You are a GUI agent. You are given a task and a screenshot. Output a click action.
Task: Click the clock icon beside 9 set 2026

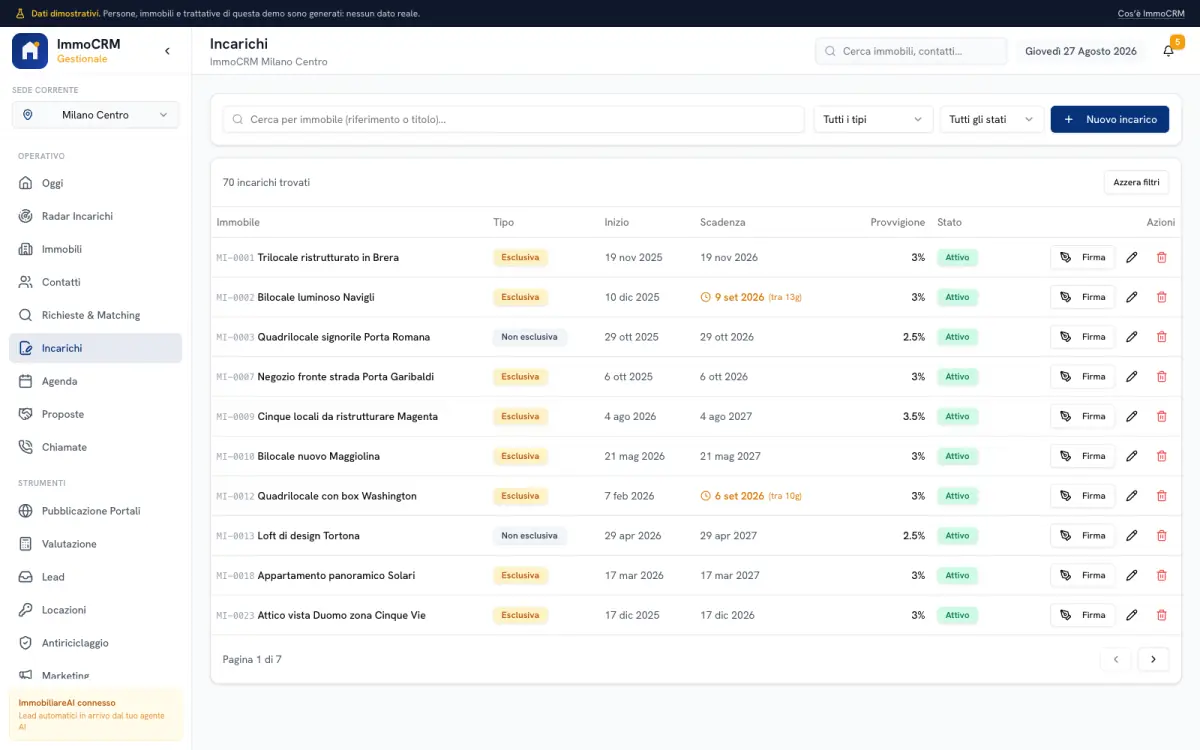706,297
